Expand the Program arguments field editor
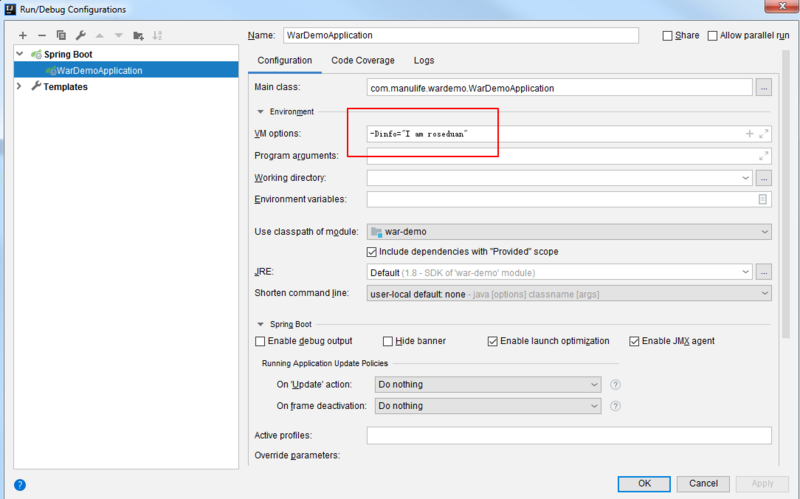Viewport: 800px width, 499px height. point(763,156)
